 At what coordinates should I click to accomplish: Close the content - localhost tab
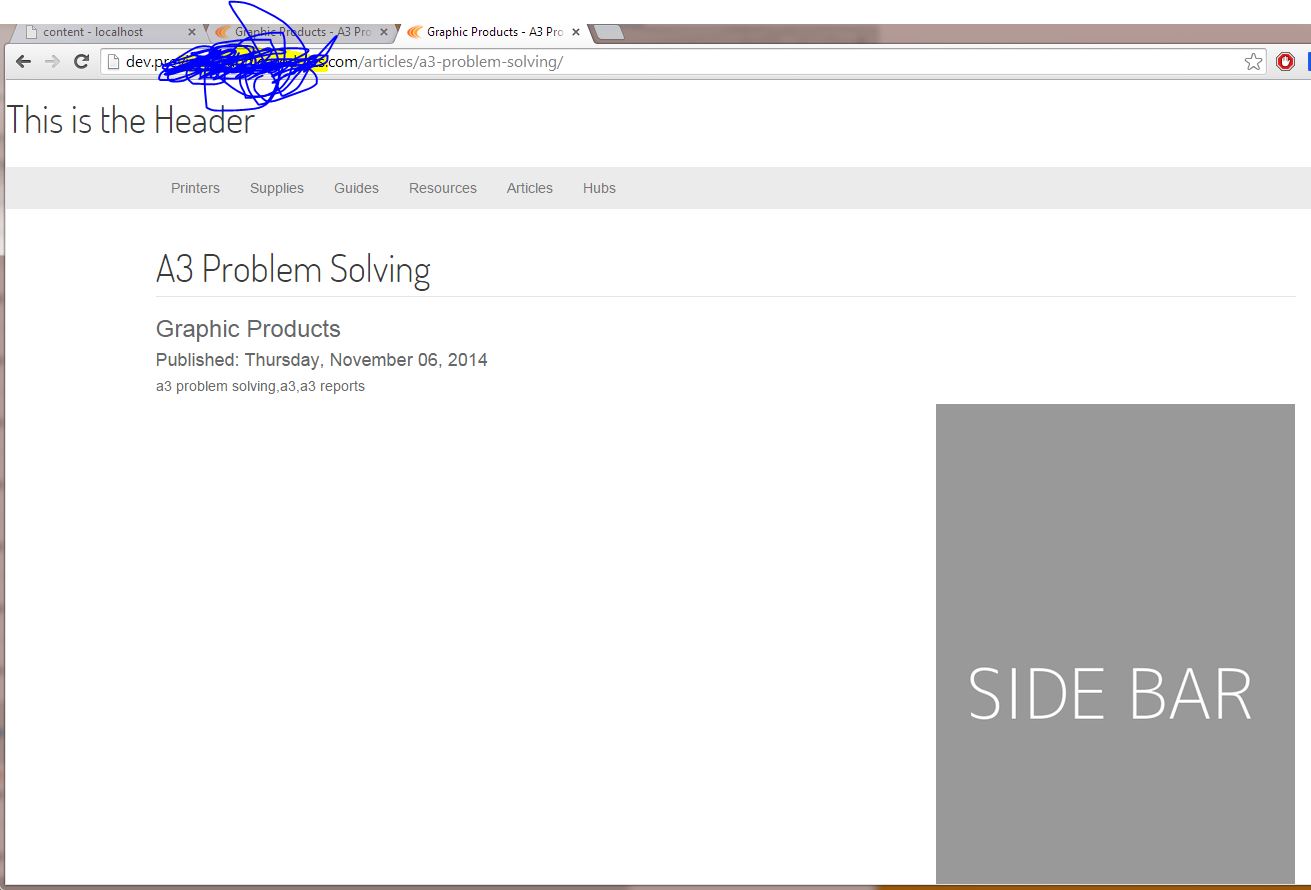[192, 32]
